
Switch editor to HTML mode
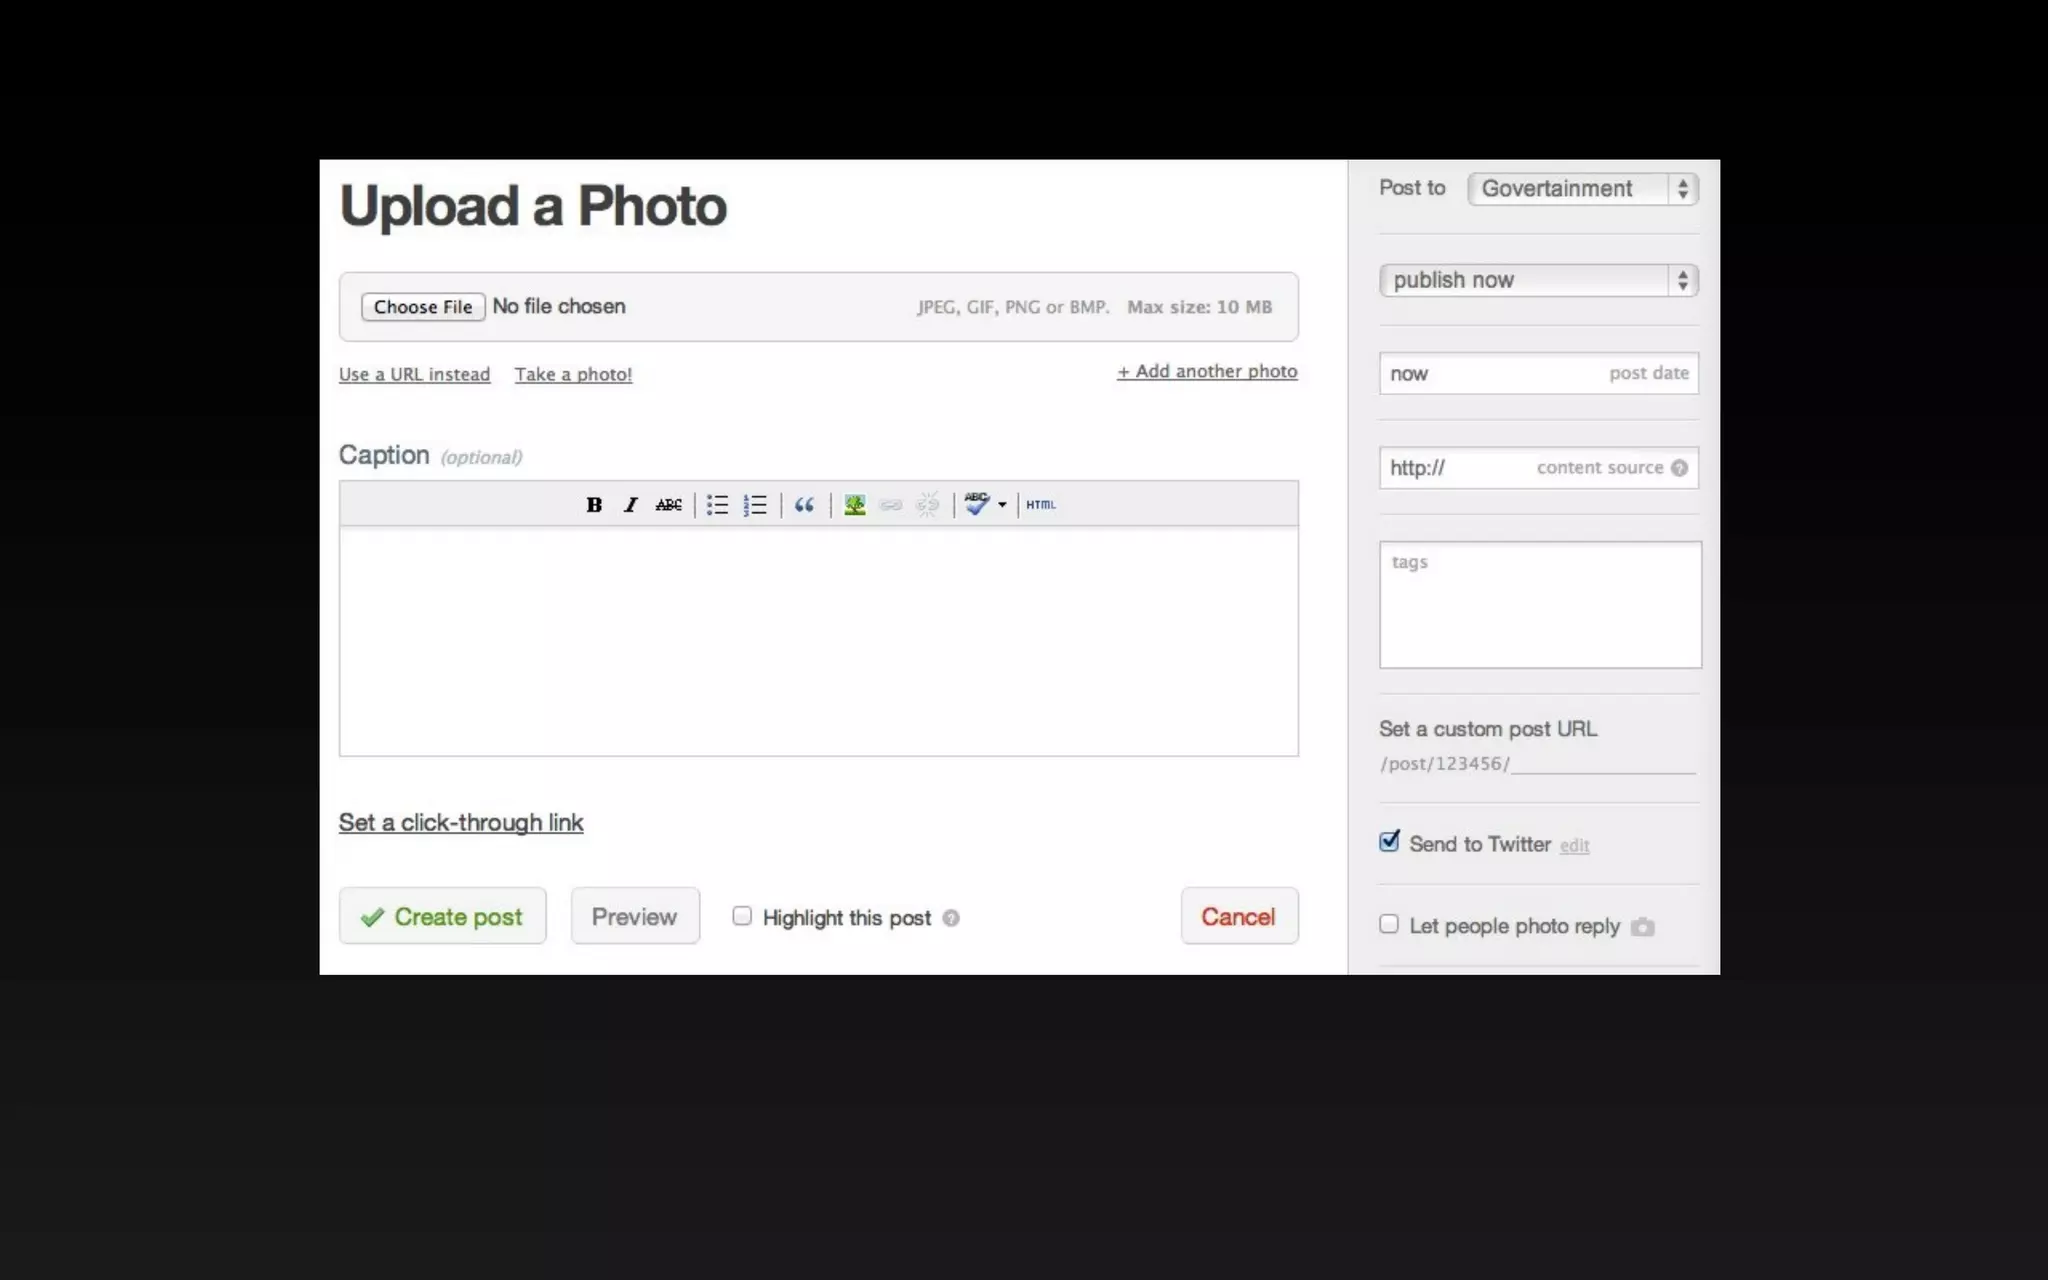tap(1040, 505)
